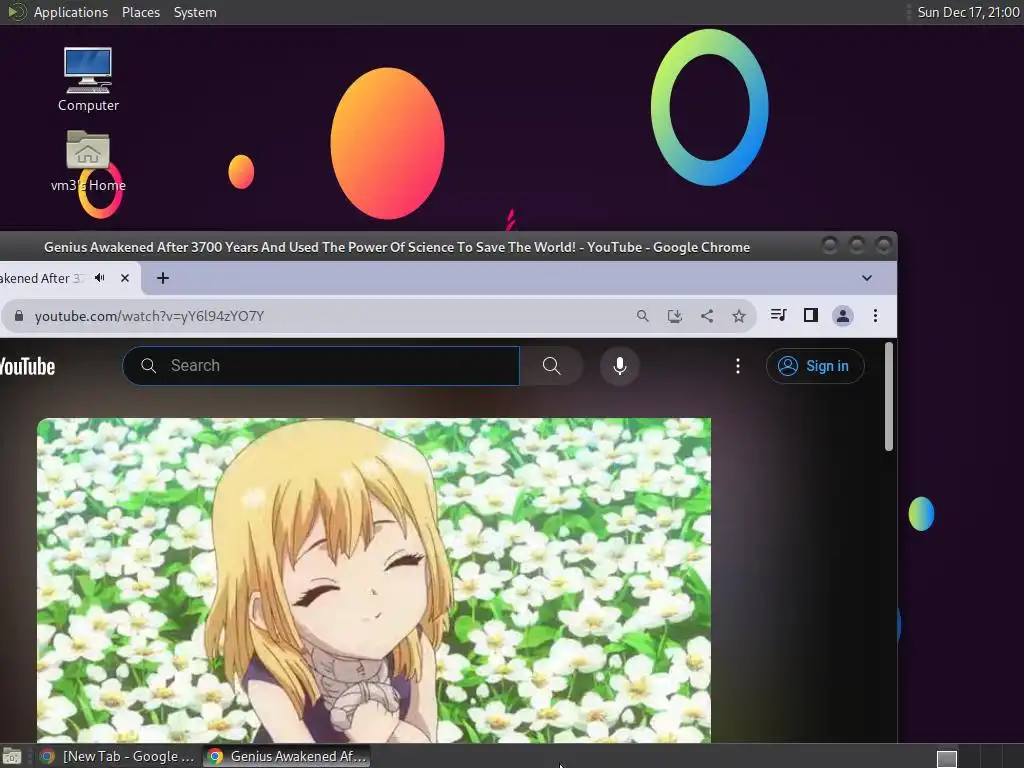1024x768 pixels.
Task: Open Chrome media controls icon
Action: point(778,315)
